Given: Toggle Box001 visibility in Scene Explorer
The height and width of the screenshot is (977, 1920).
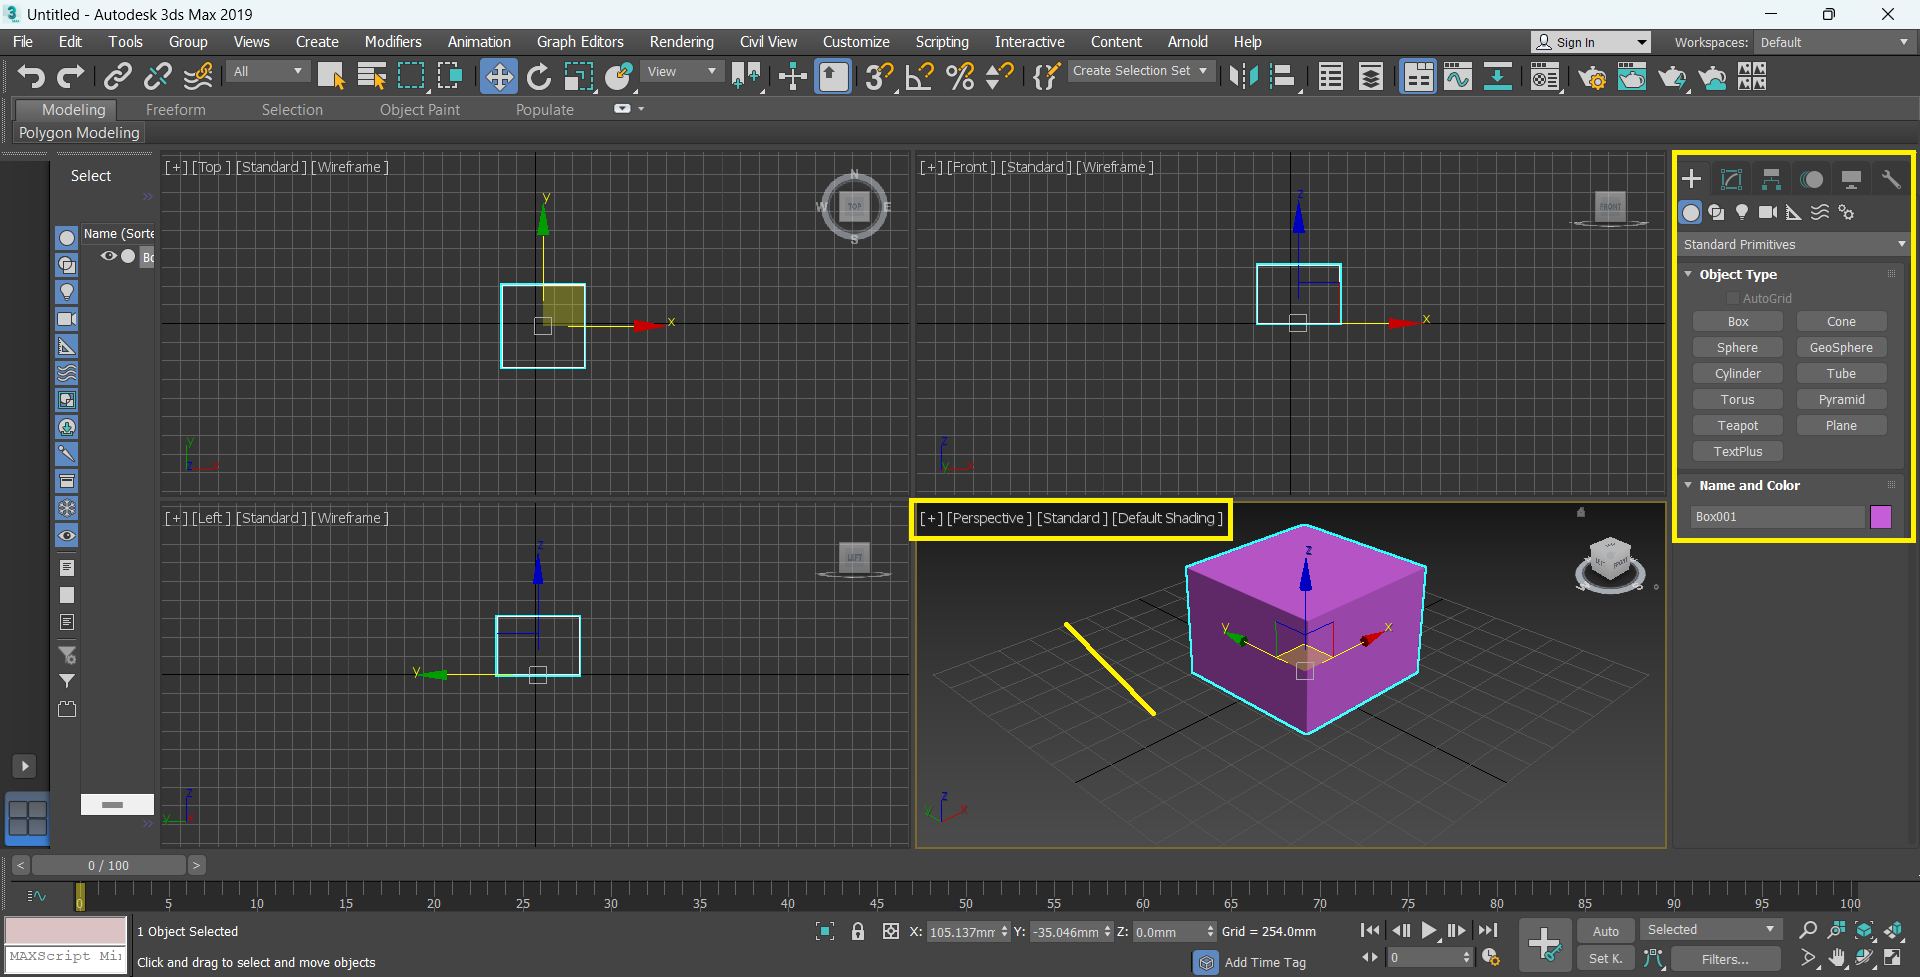Looking at the screenshot, I should (x=108, y=256).
